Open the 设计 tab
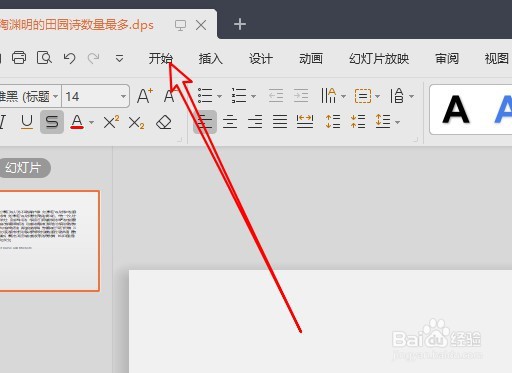This screenshot has width=512, height=373. click(261, 59)
